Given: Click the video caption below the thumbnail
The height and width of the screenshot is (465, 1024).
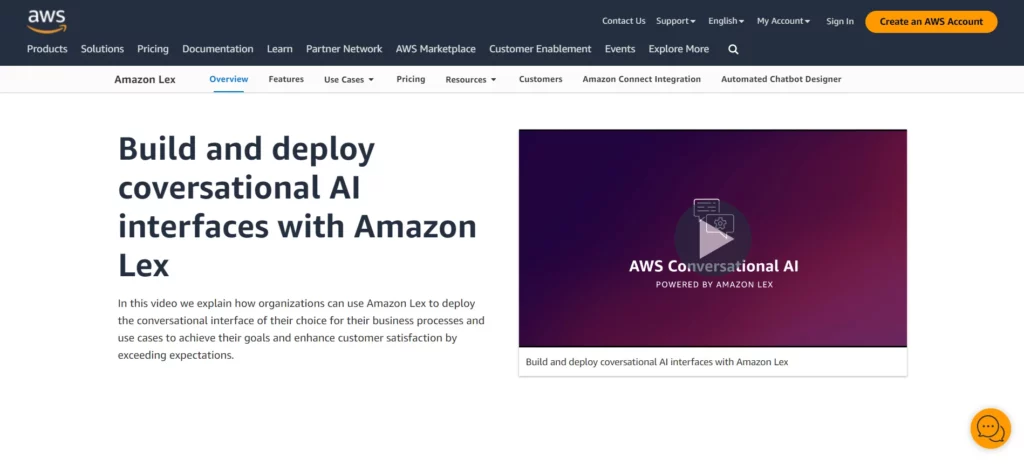Looking at the screenshot, I should (657, 362).
